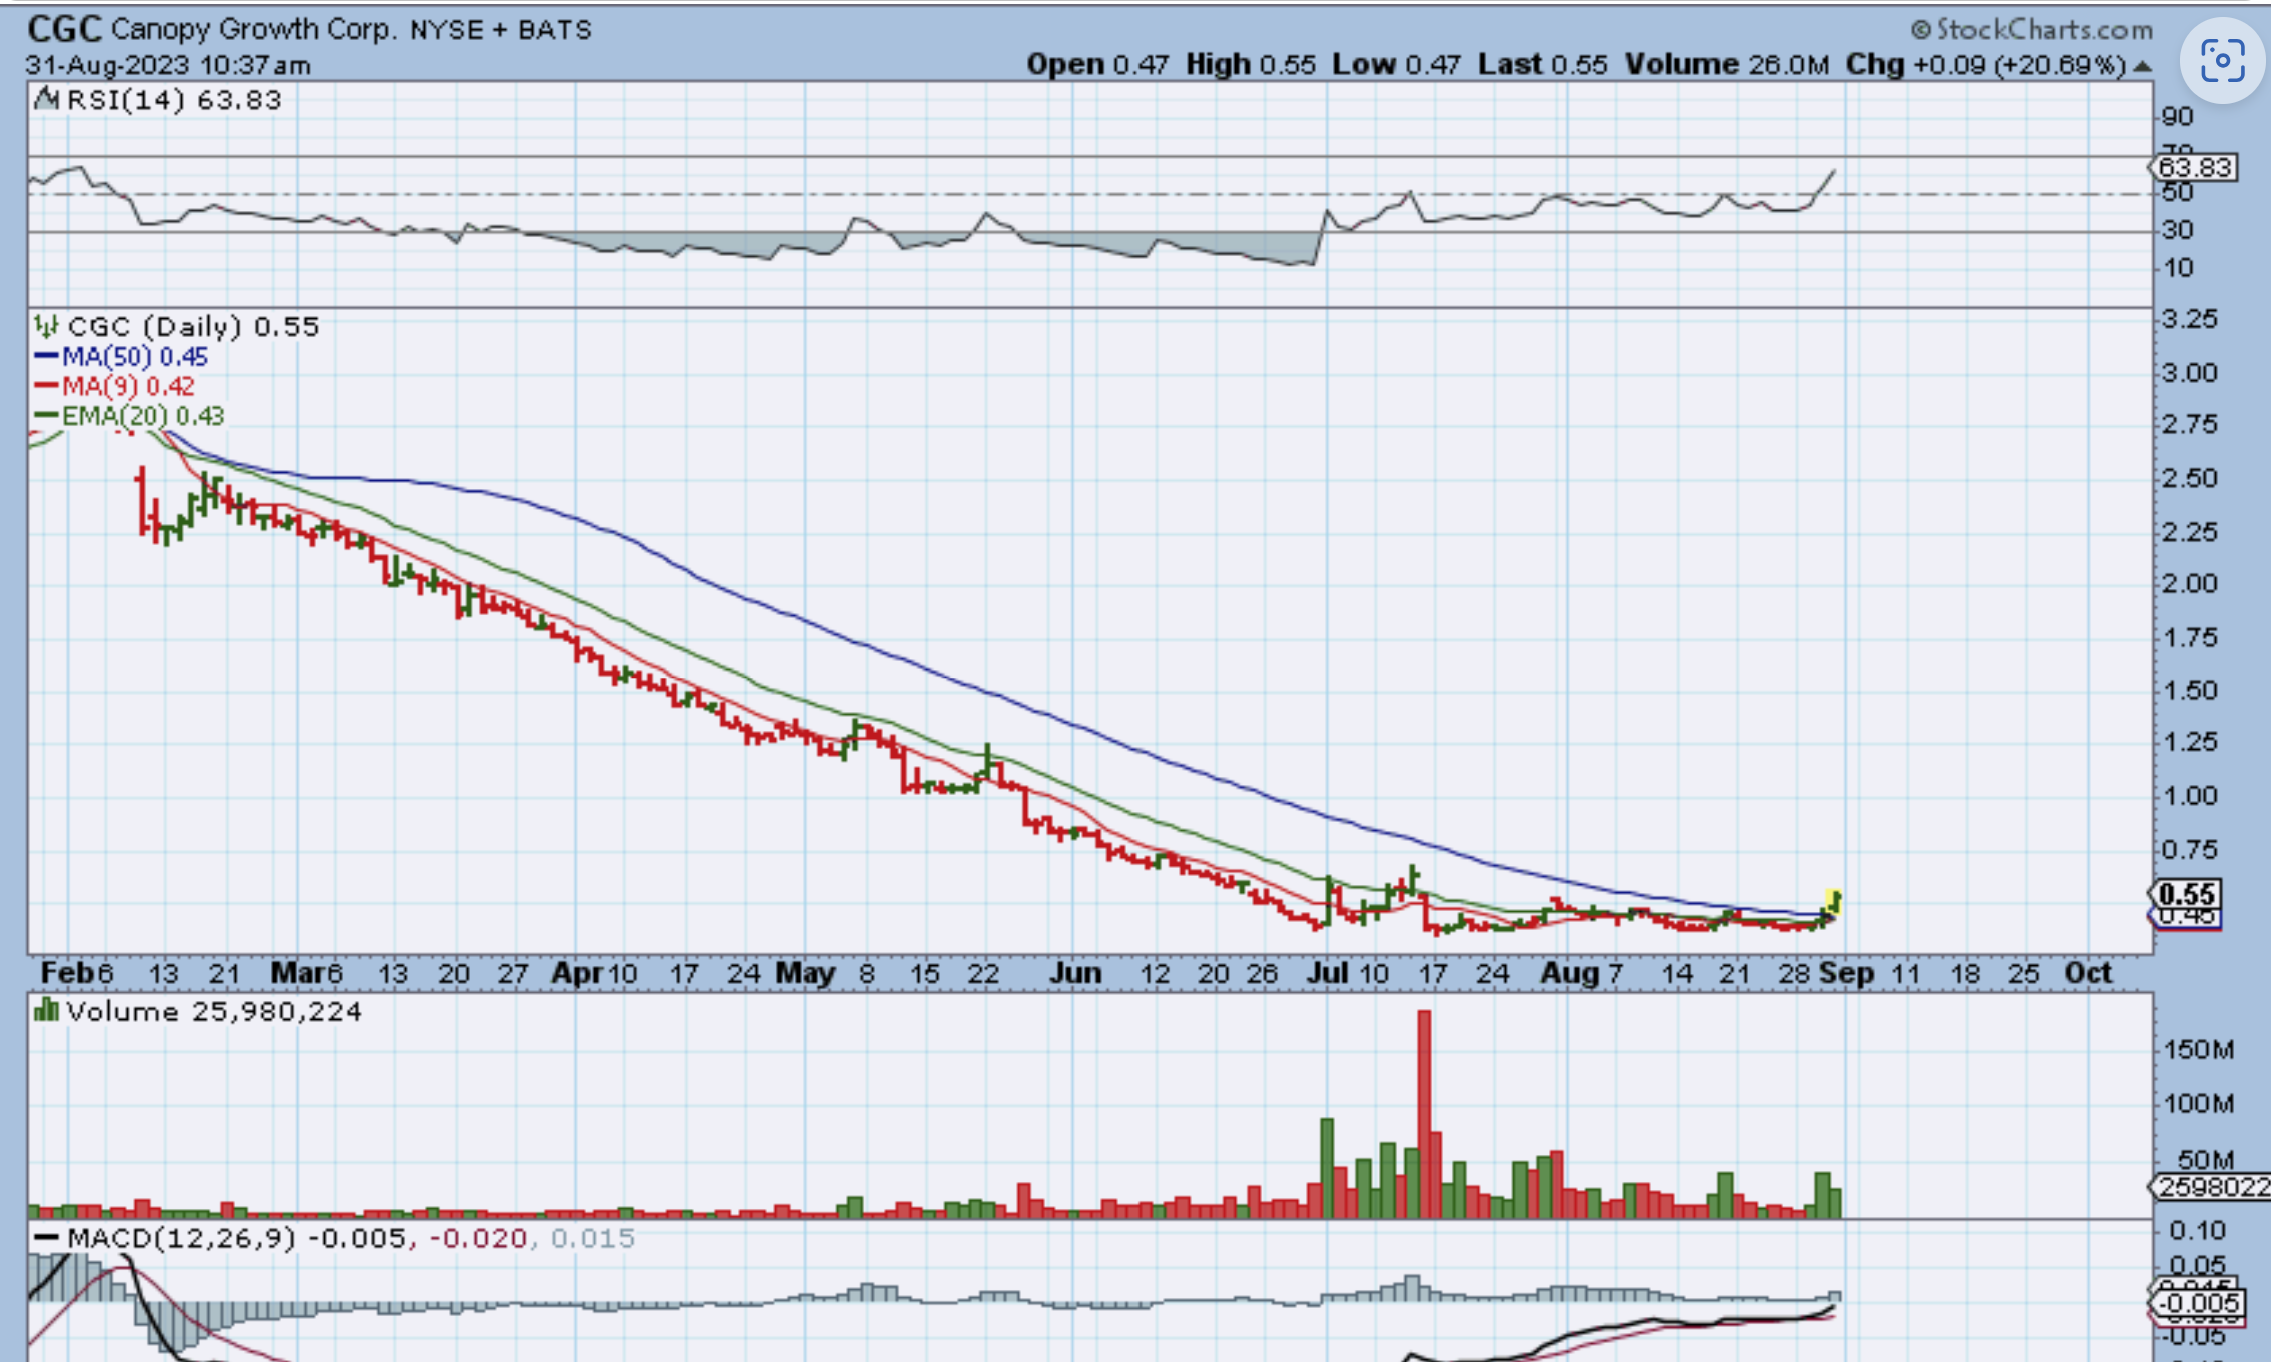
Task: Click the RSI(14) indicator mountain icon
Action: point(46,99)
